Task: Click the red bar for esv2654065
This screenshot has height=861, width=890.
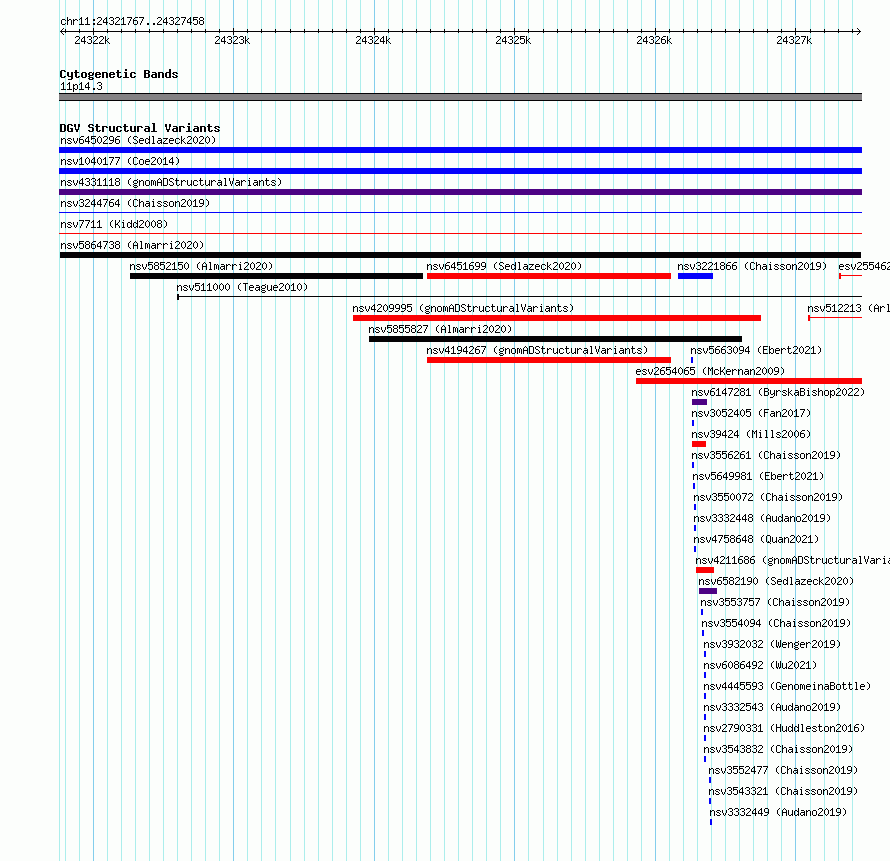Action: [x=749, y=381]
